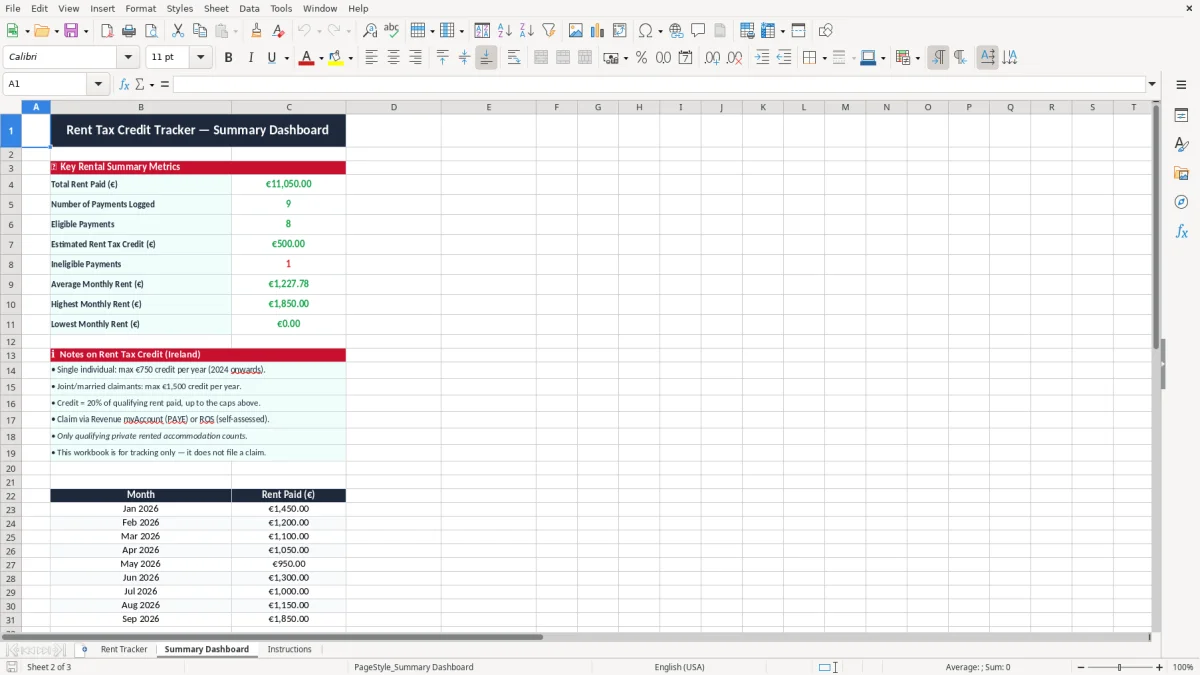Image resolution: width=1200 pixels, height=675 pixels.
Task: Toggle Align Left
Action: 372,58
